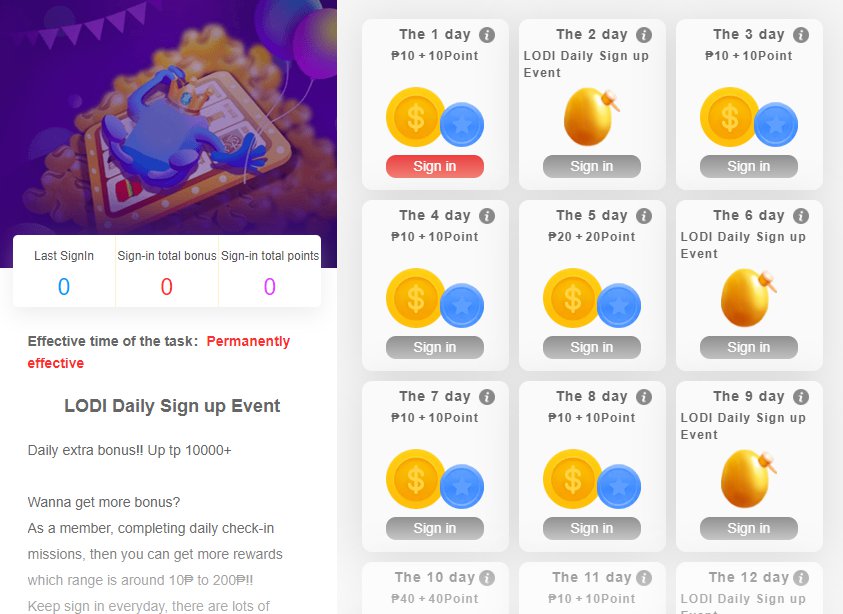
Task: Click Sign in on The 4 day card
Action: tap(434, 347)
